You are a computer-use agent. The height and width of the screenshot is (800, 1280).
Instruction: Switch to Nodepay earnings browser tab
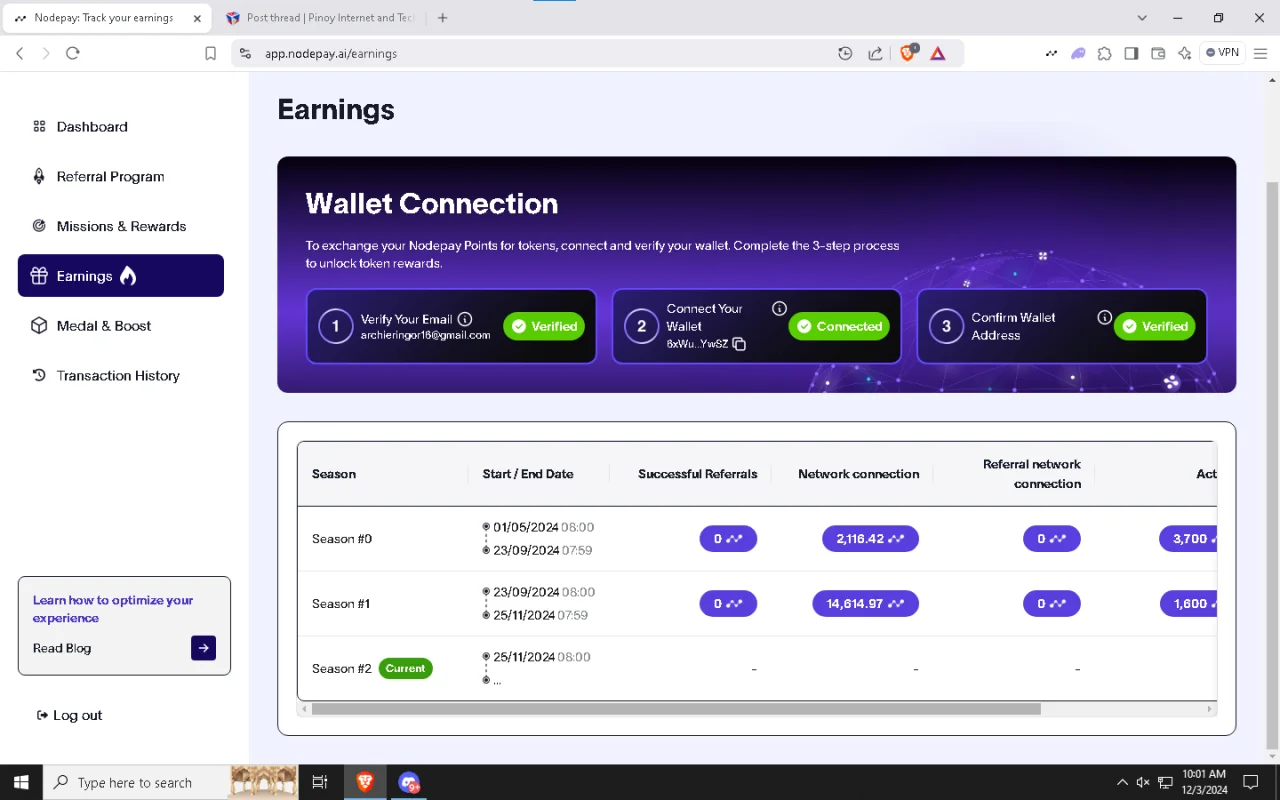click(104, 18)
